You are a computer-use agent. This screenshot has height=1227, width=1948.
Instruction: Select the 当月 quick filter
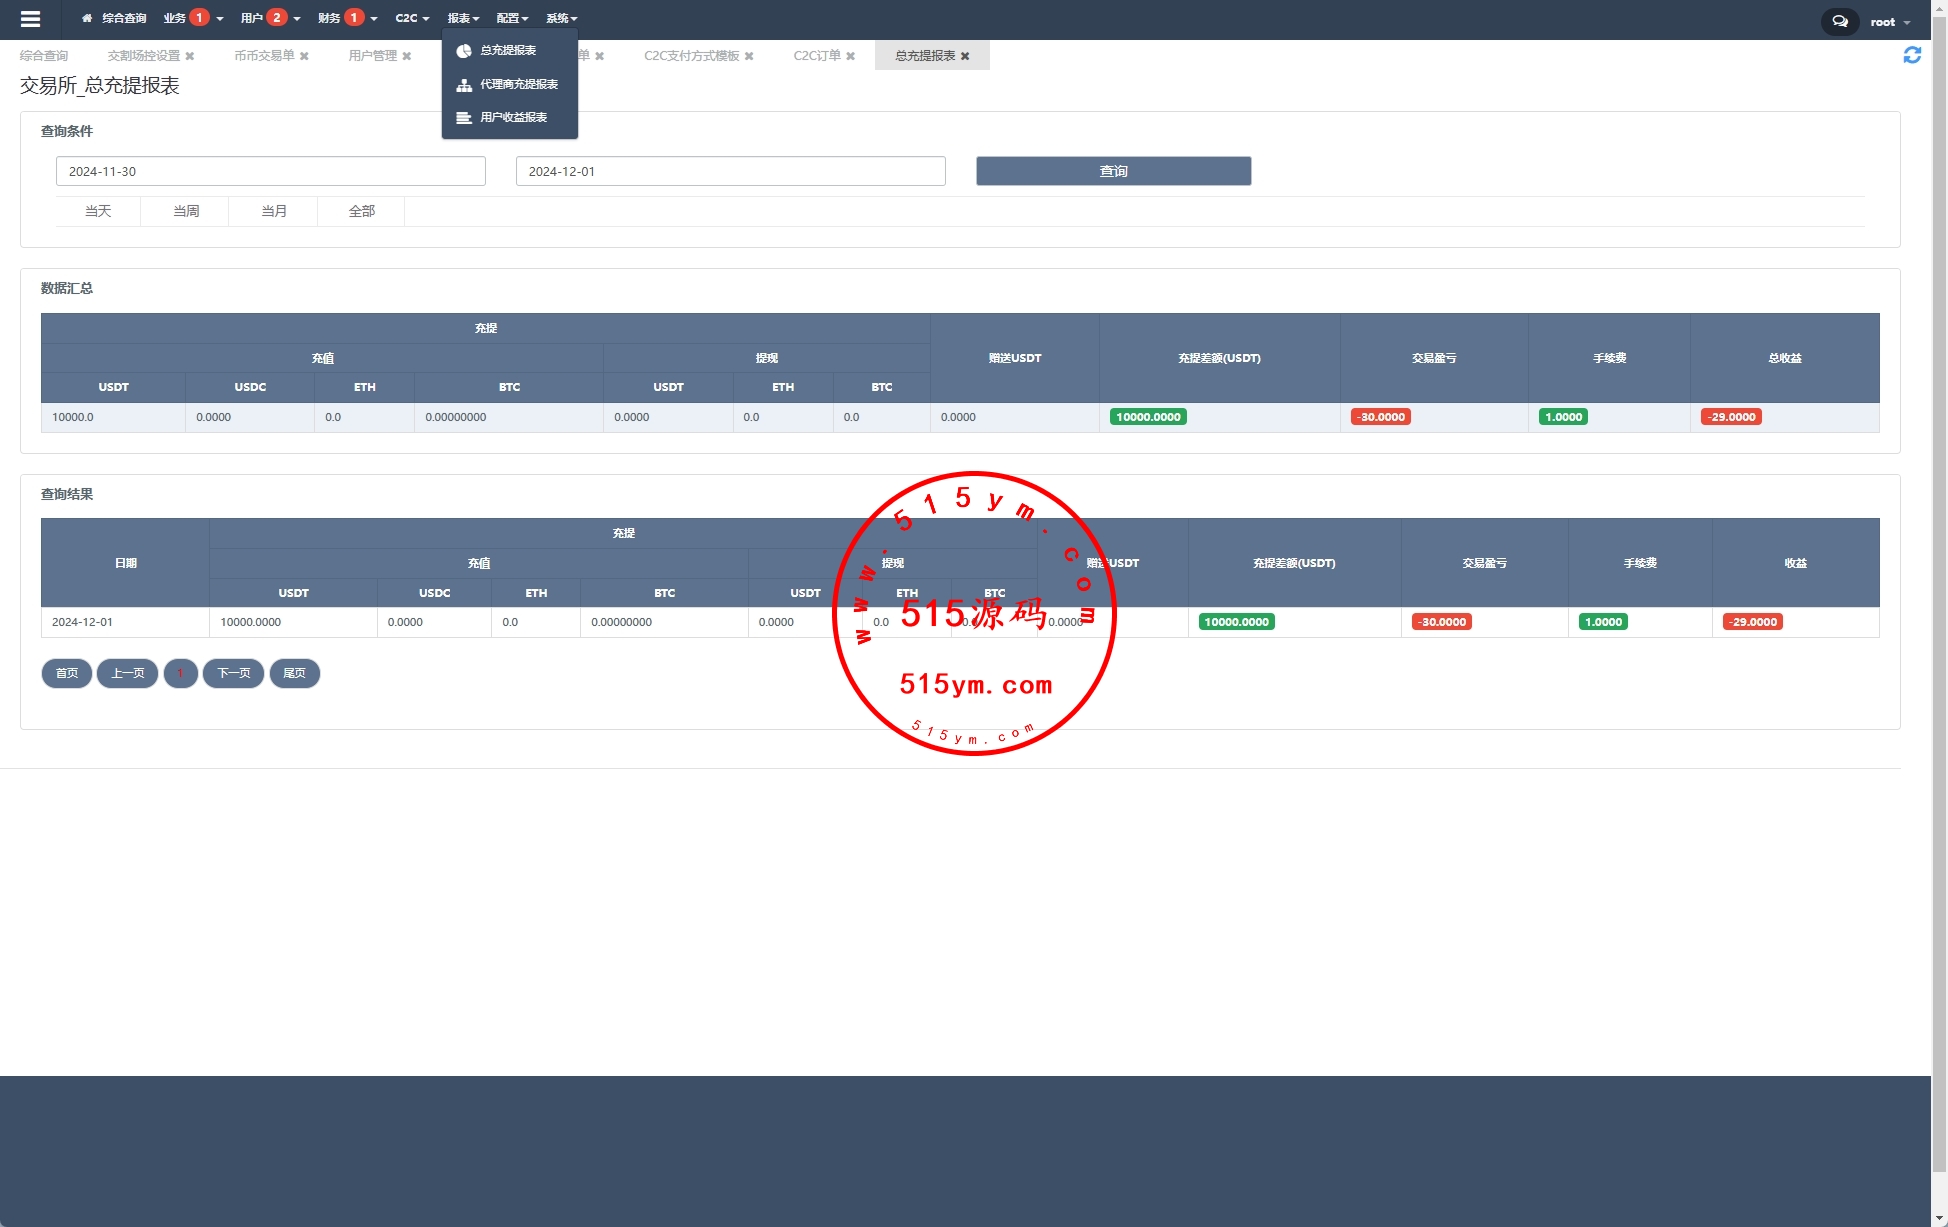coord(273,211)
